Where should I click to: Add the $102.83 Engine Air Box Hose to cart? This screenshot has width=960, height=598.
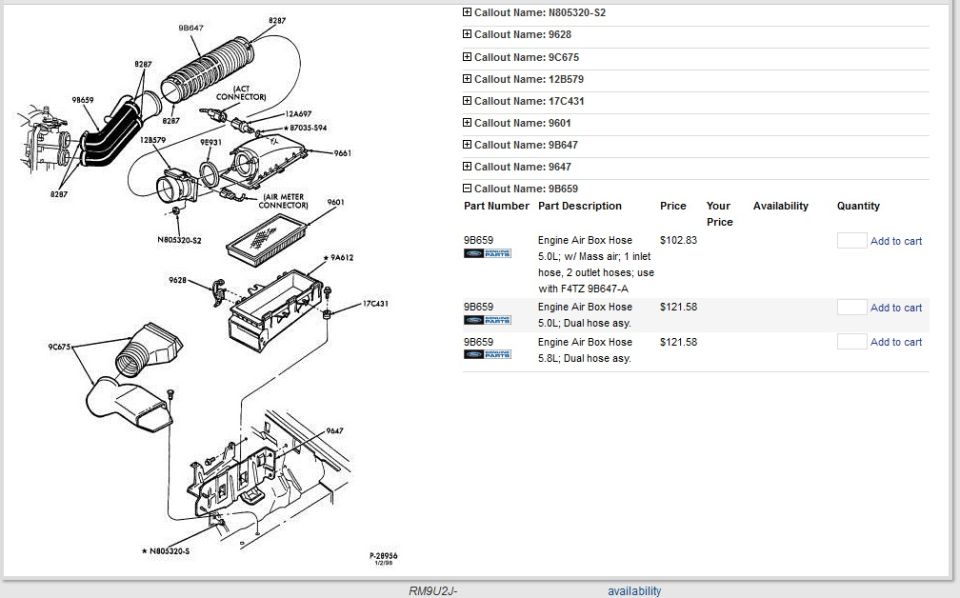point(896,241)
